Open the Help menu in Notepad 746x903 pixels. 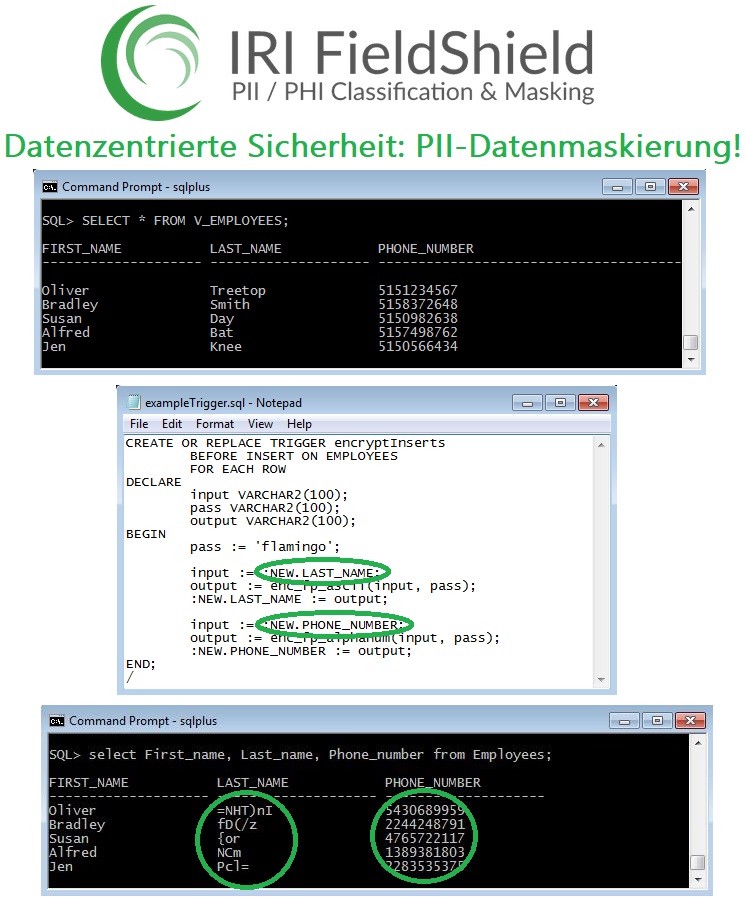300,424
